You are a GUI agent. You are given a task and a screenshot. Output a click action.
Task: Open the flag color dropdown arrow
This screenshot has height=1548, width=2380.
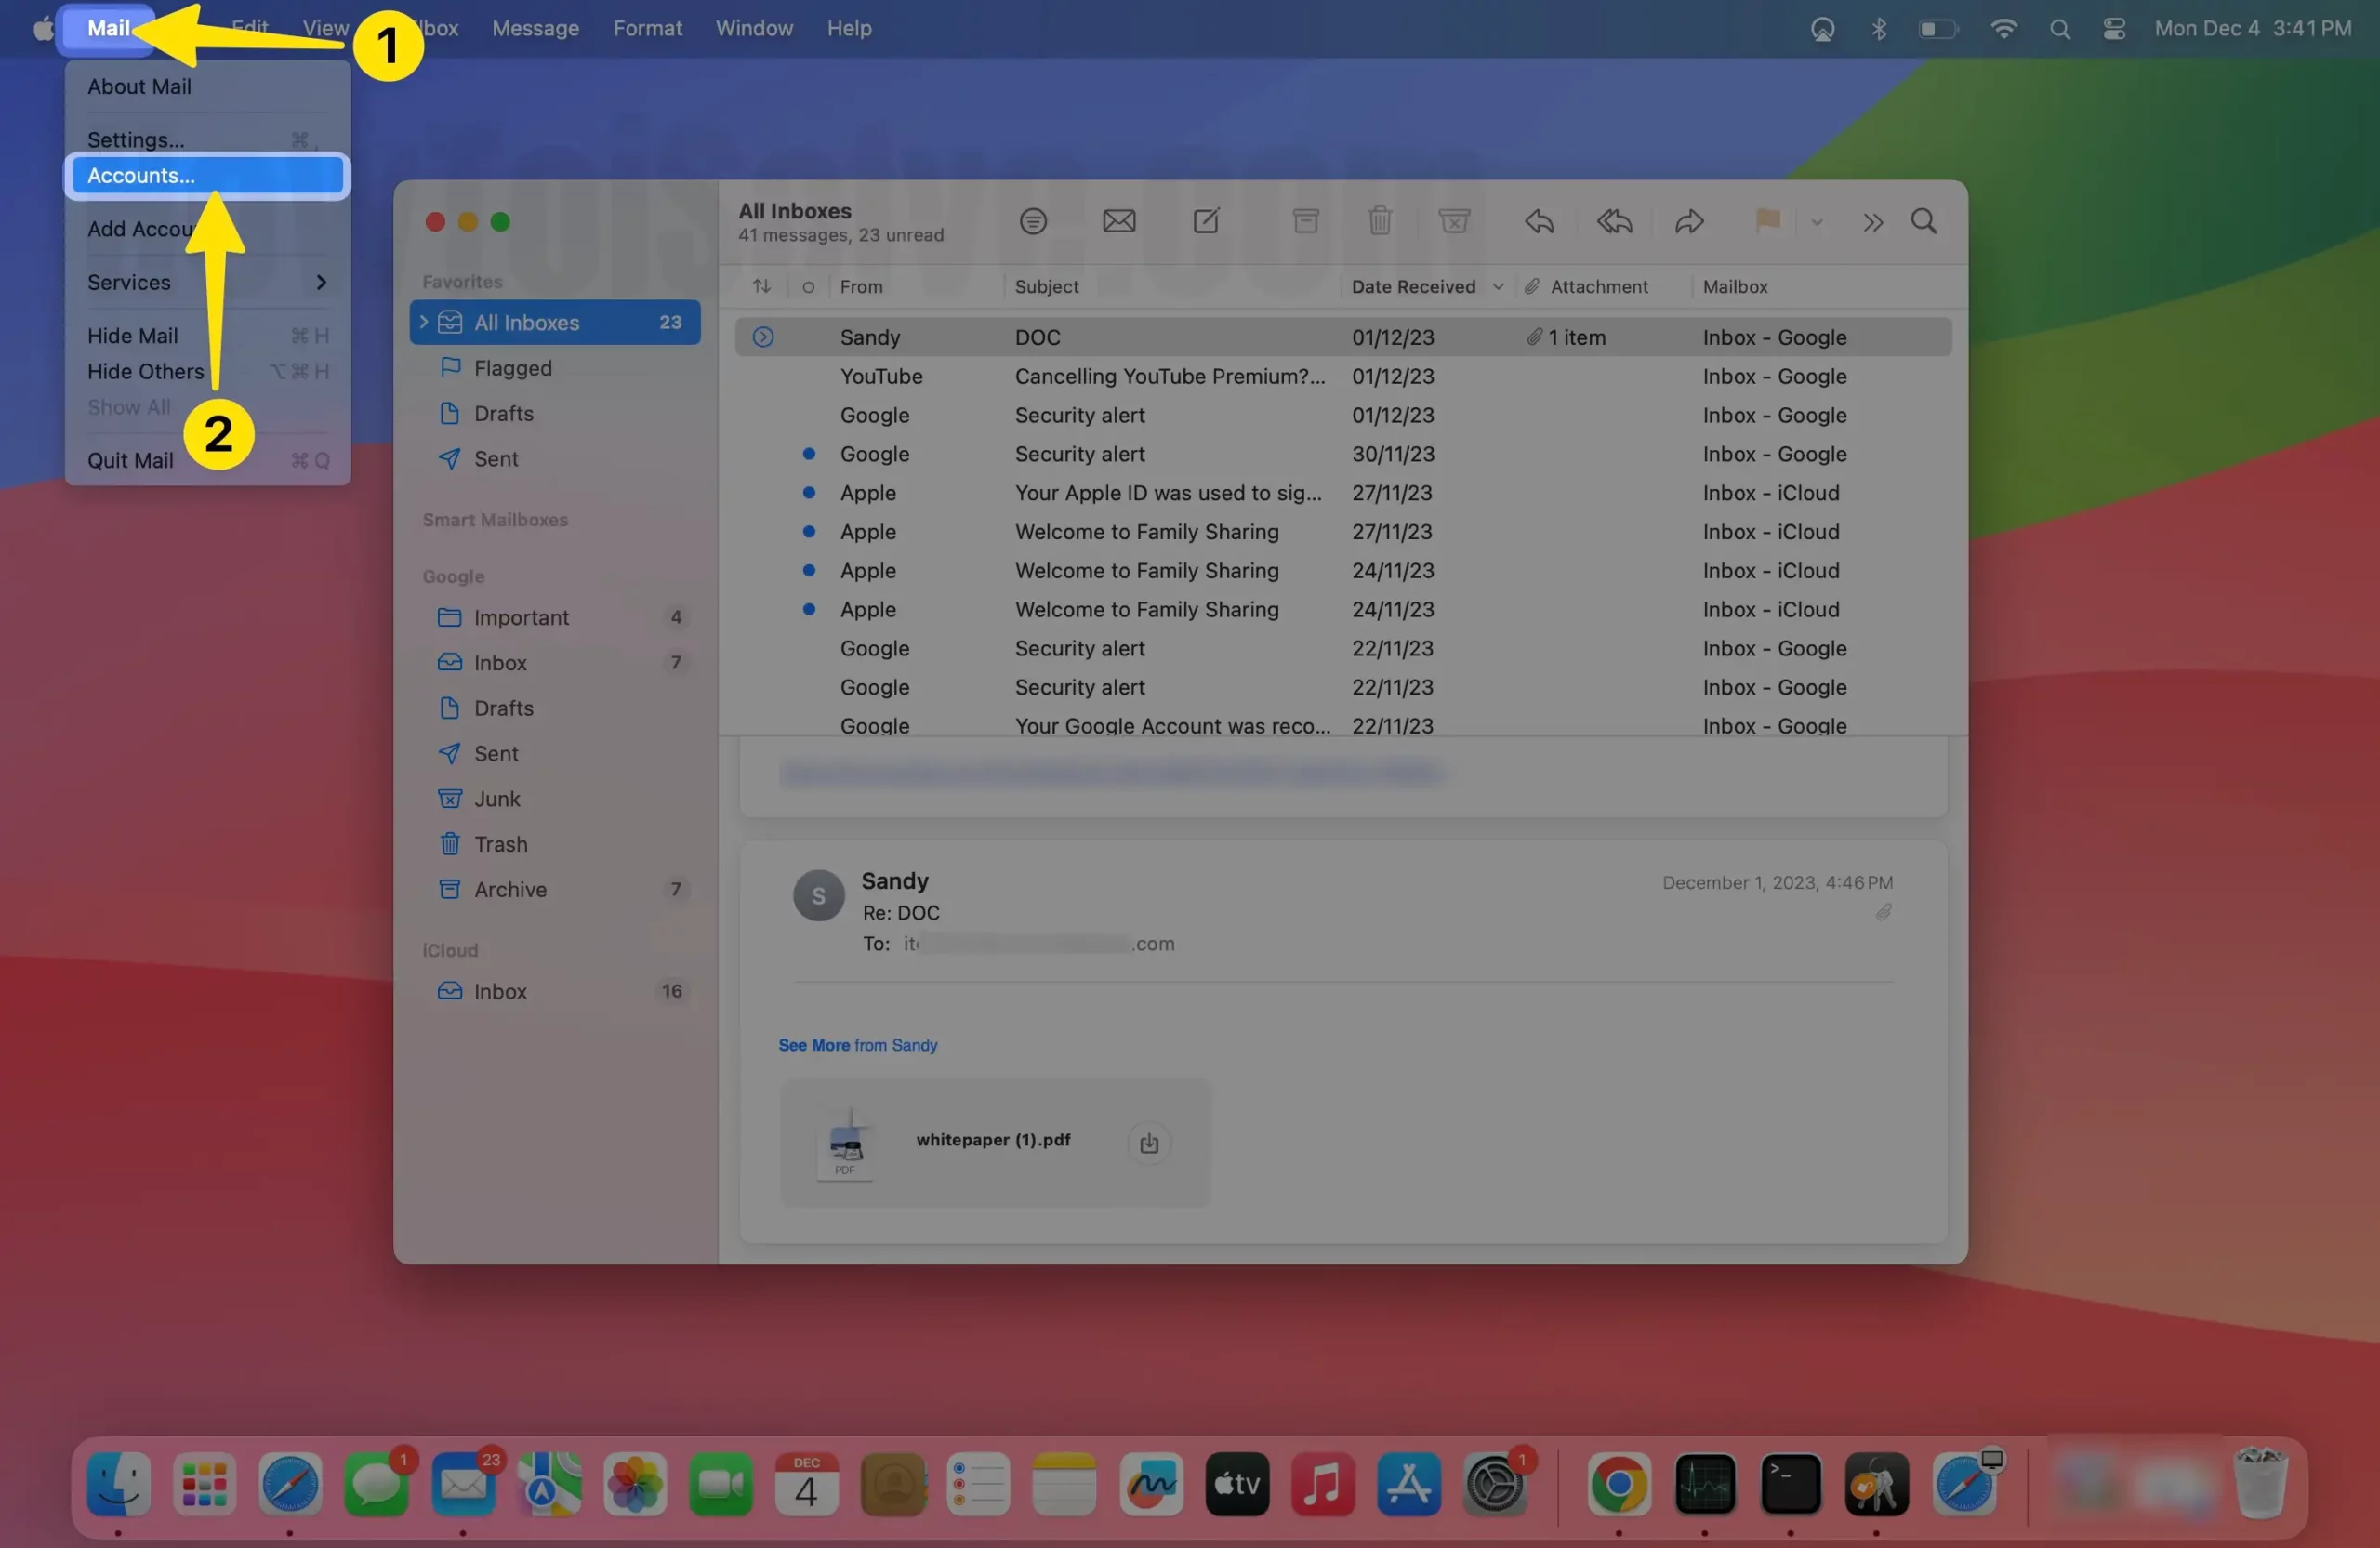[x=1817, y=223]
